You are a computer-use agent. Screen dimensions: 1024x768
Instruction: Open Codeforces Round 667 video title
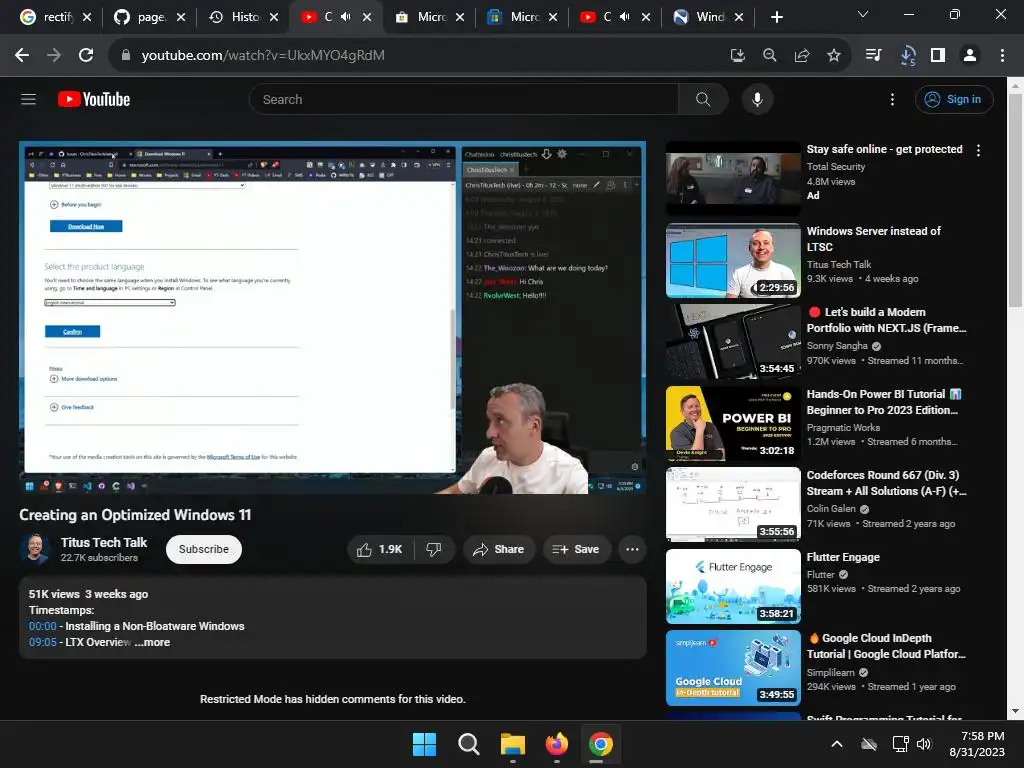tap(886, 483)
